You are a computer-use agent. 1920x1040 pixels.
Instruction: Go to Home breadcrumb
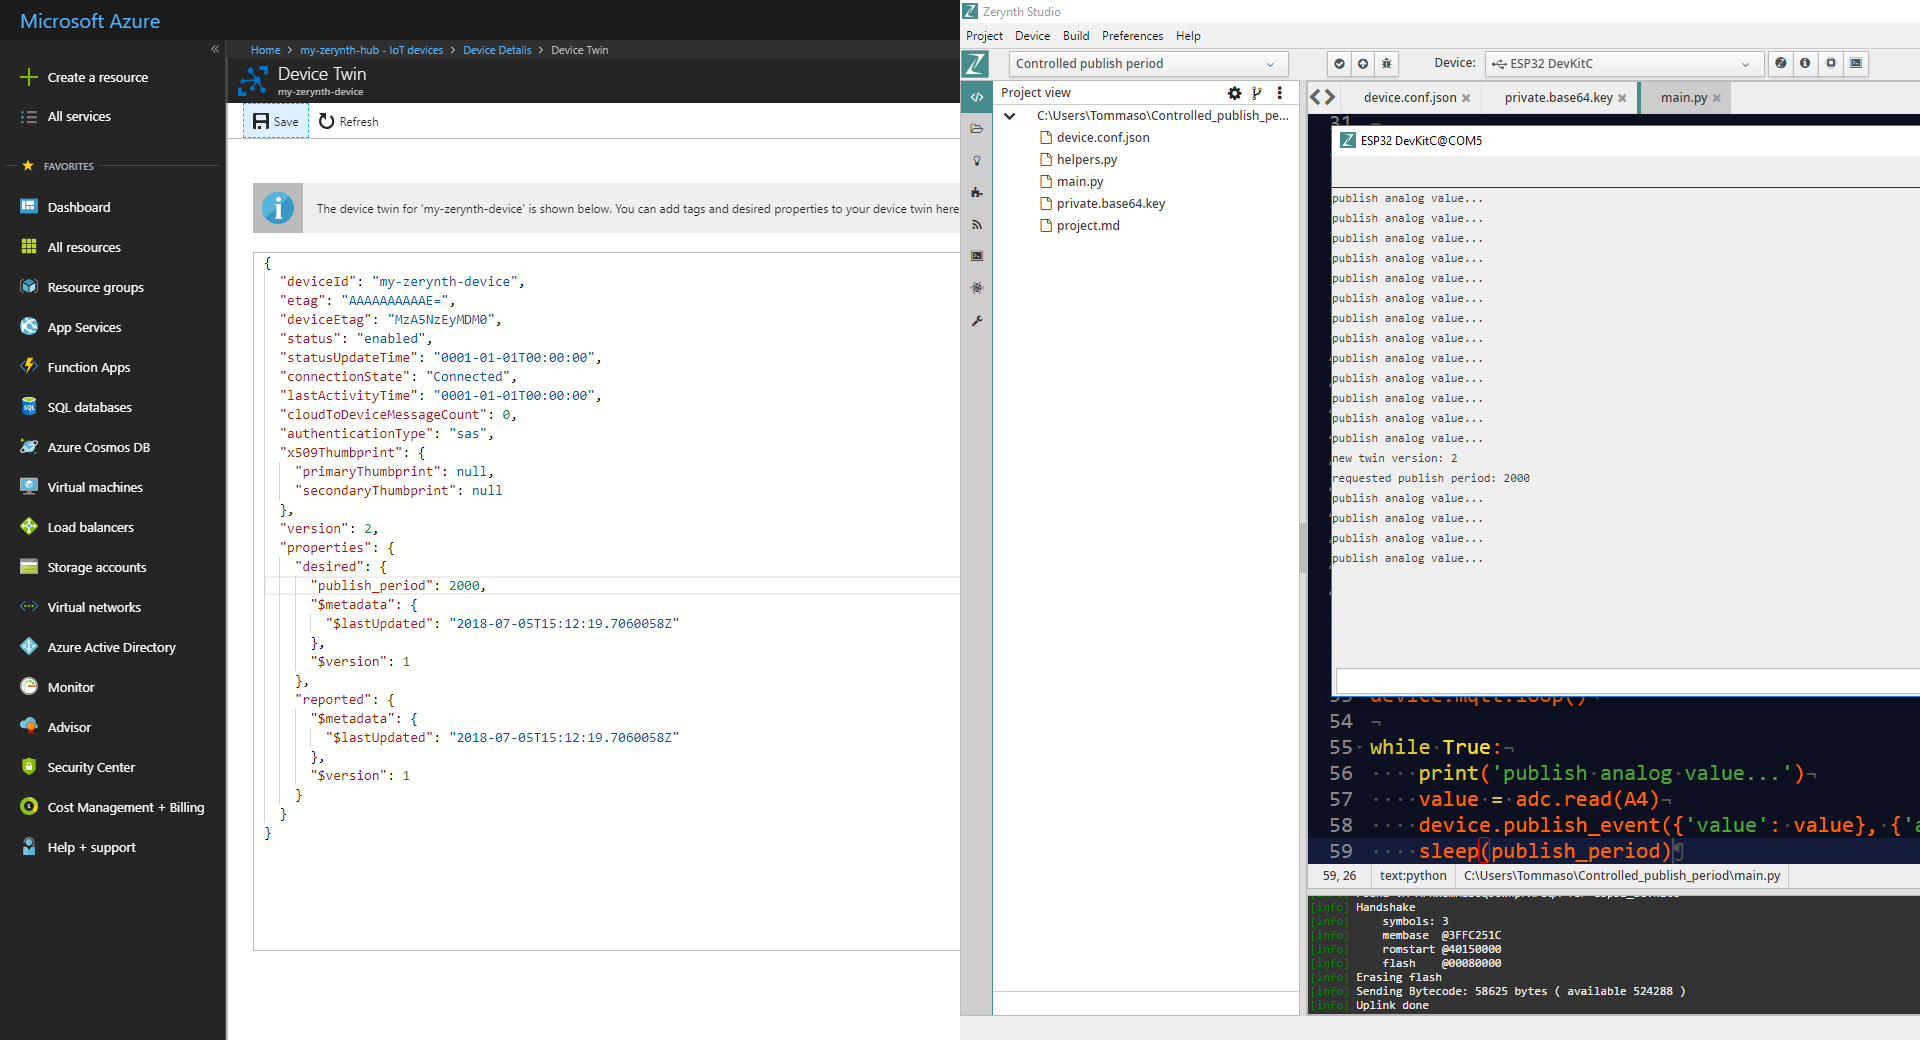coord(265,50)
